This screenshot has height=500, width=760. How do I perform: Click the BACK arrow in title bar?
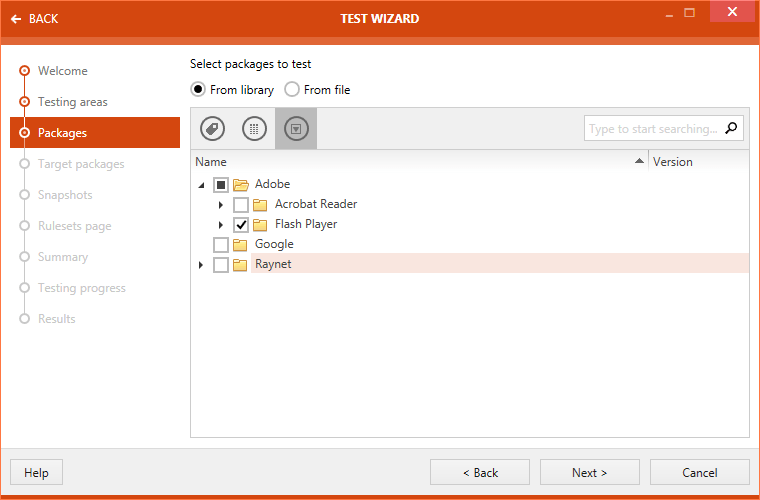point(16,19)
